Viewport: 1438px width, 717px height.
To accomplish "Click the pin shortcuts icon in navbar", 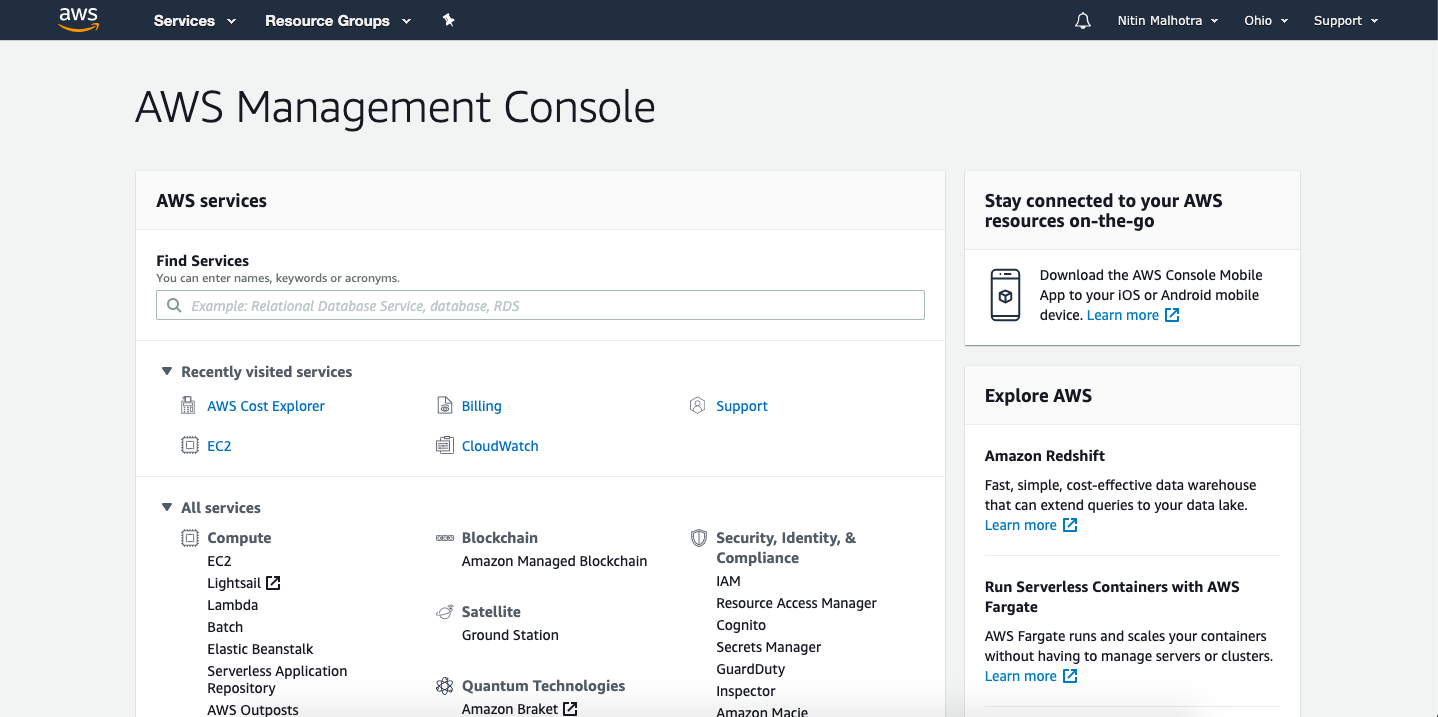I will pos(449,20).
